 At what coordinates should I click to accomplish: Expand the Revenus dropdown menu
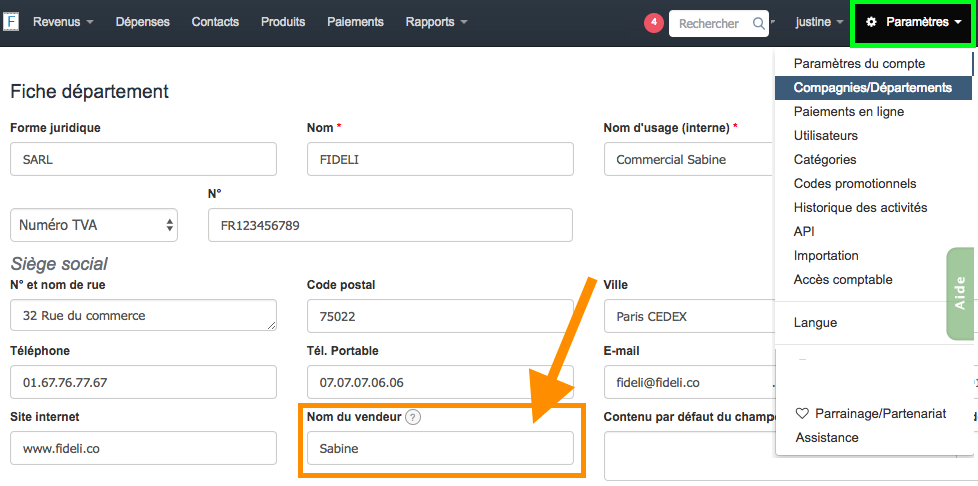point(63,22)
